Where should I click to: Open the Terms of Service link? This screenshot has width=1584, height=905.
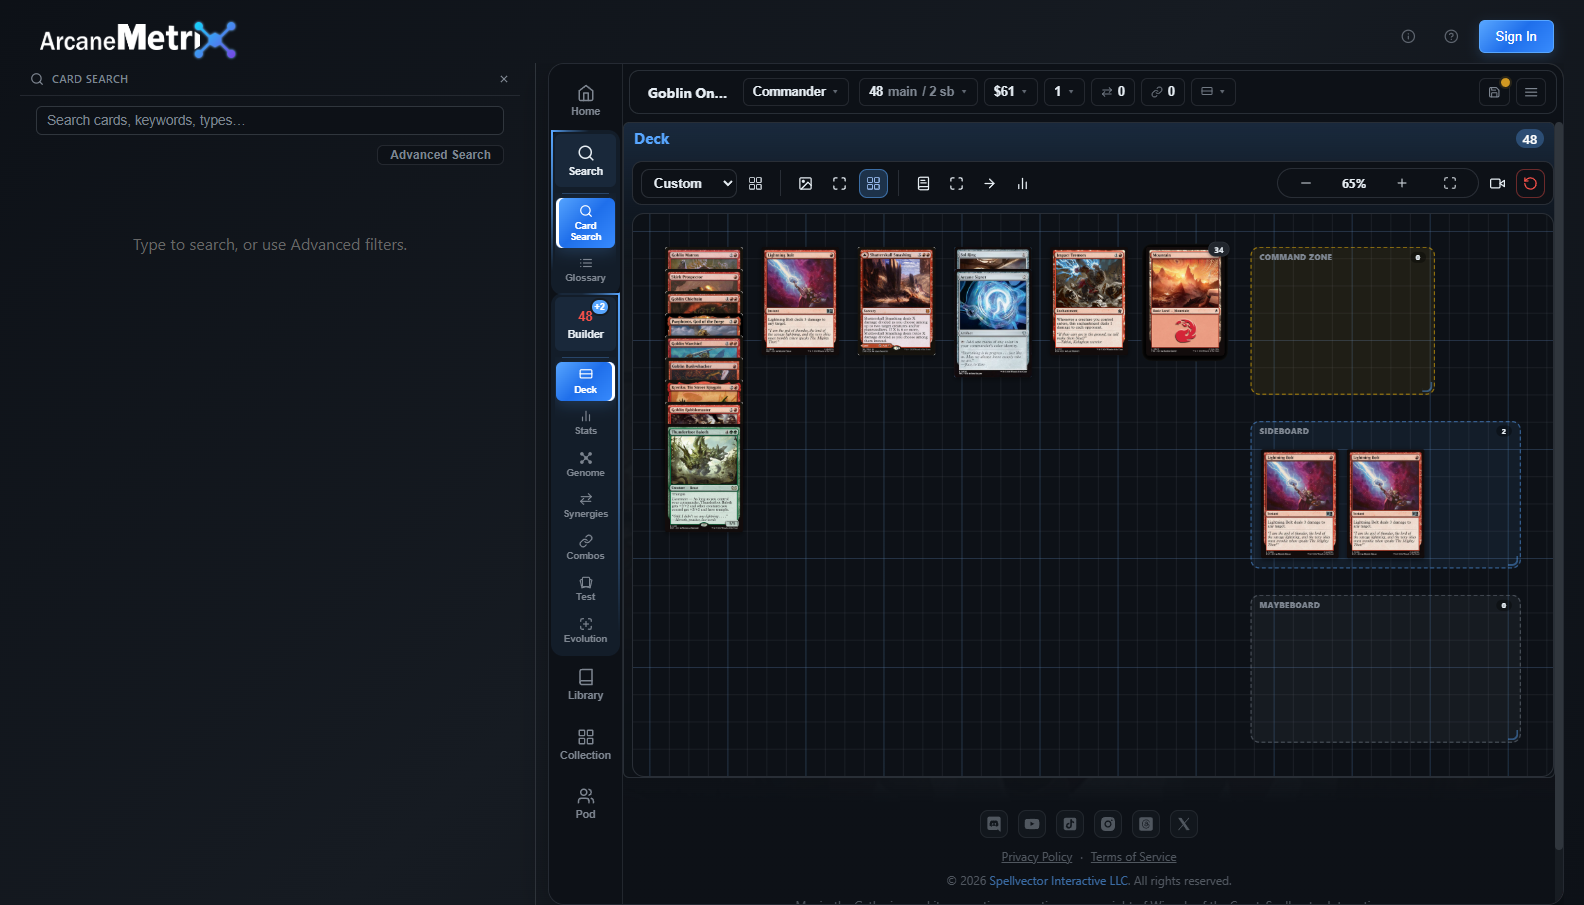click(x=1133, y=857)
